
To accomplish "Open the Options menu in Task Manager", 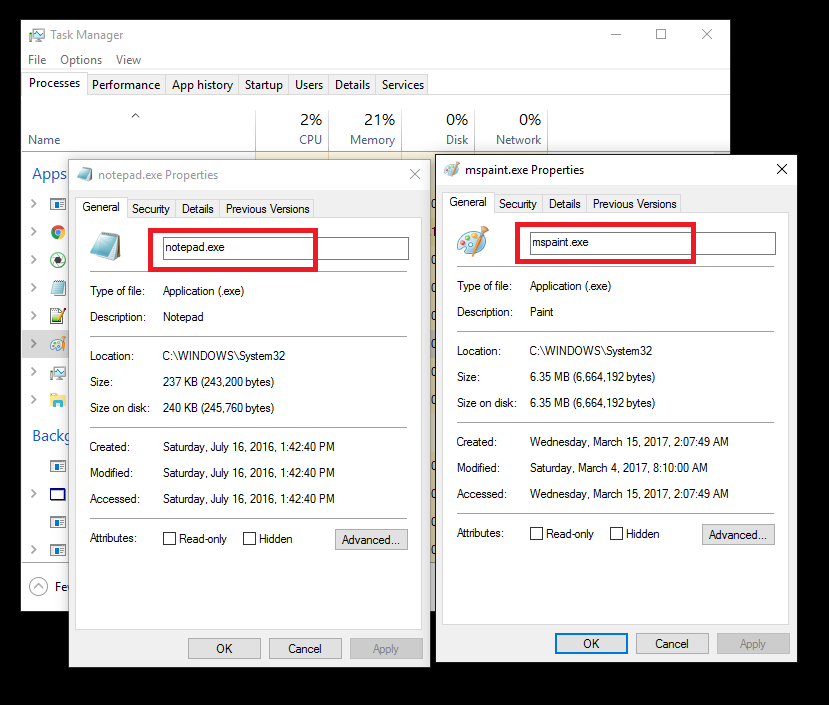I will click(81, 60).
